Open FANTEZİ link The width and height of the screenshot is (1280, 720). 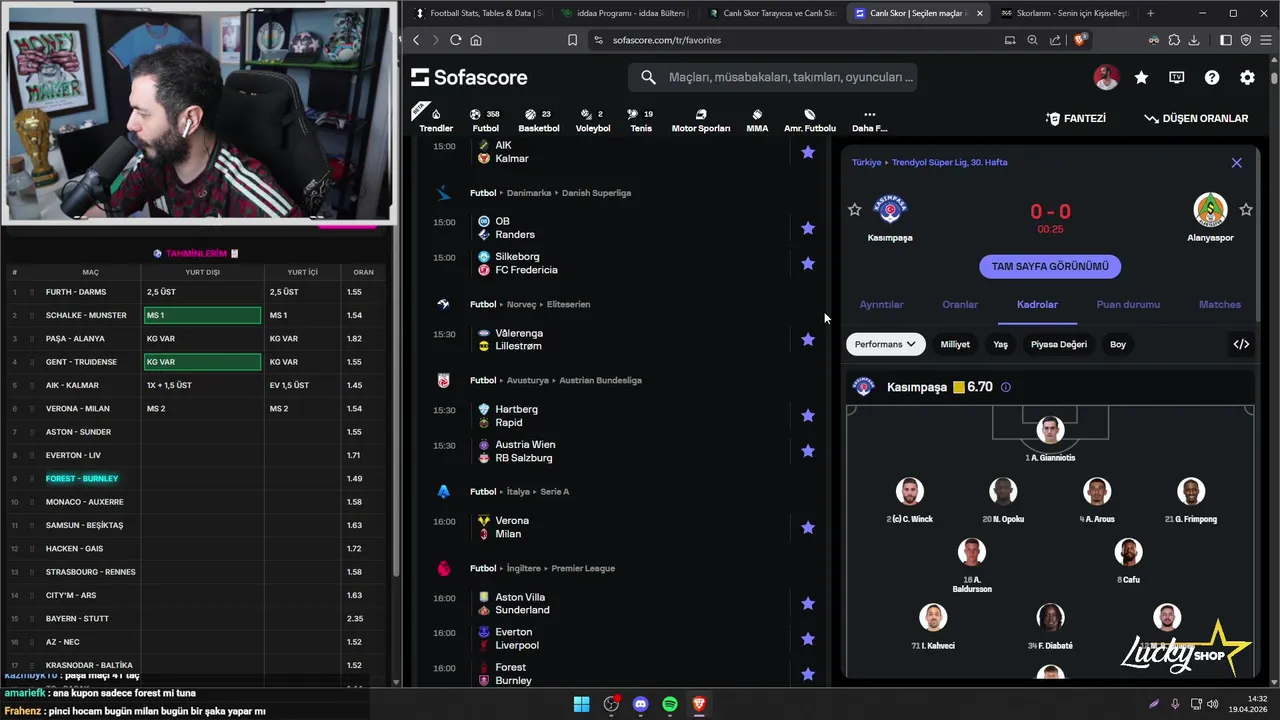tap(1076, 118)
